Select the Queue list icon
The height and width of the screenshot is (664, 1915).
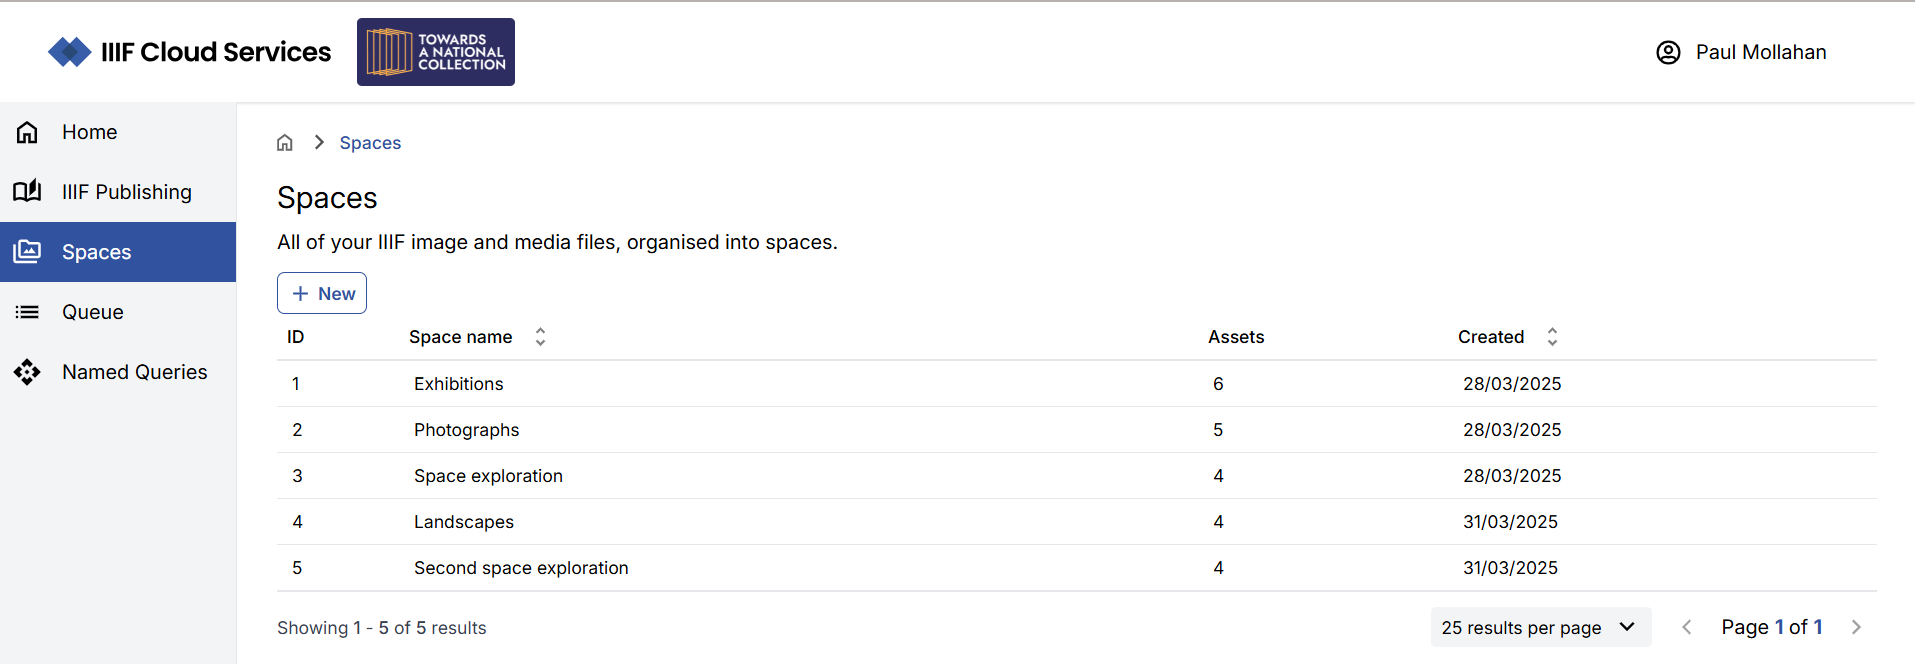[26, 311]
